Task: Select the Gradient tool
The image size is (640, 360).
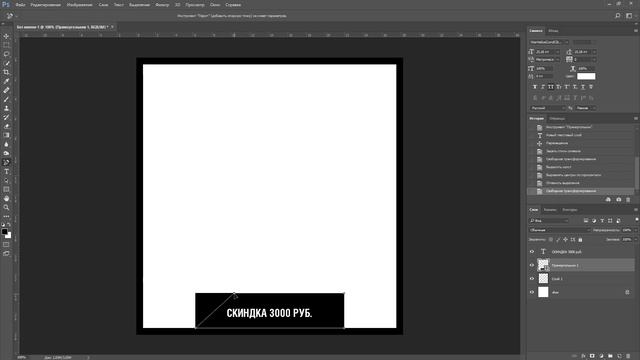Action: [6, 135]
